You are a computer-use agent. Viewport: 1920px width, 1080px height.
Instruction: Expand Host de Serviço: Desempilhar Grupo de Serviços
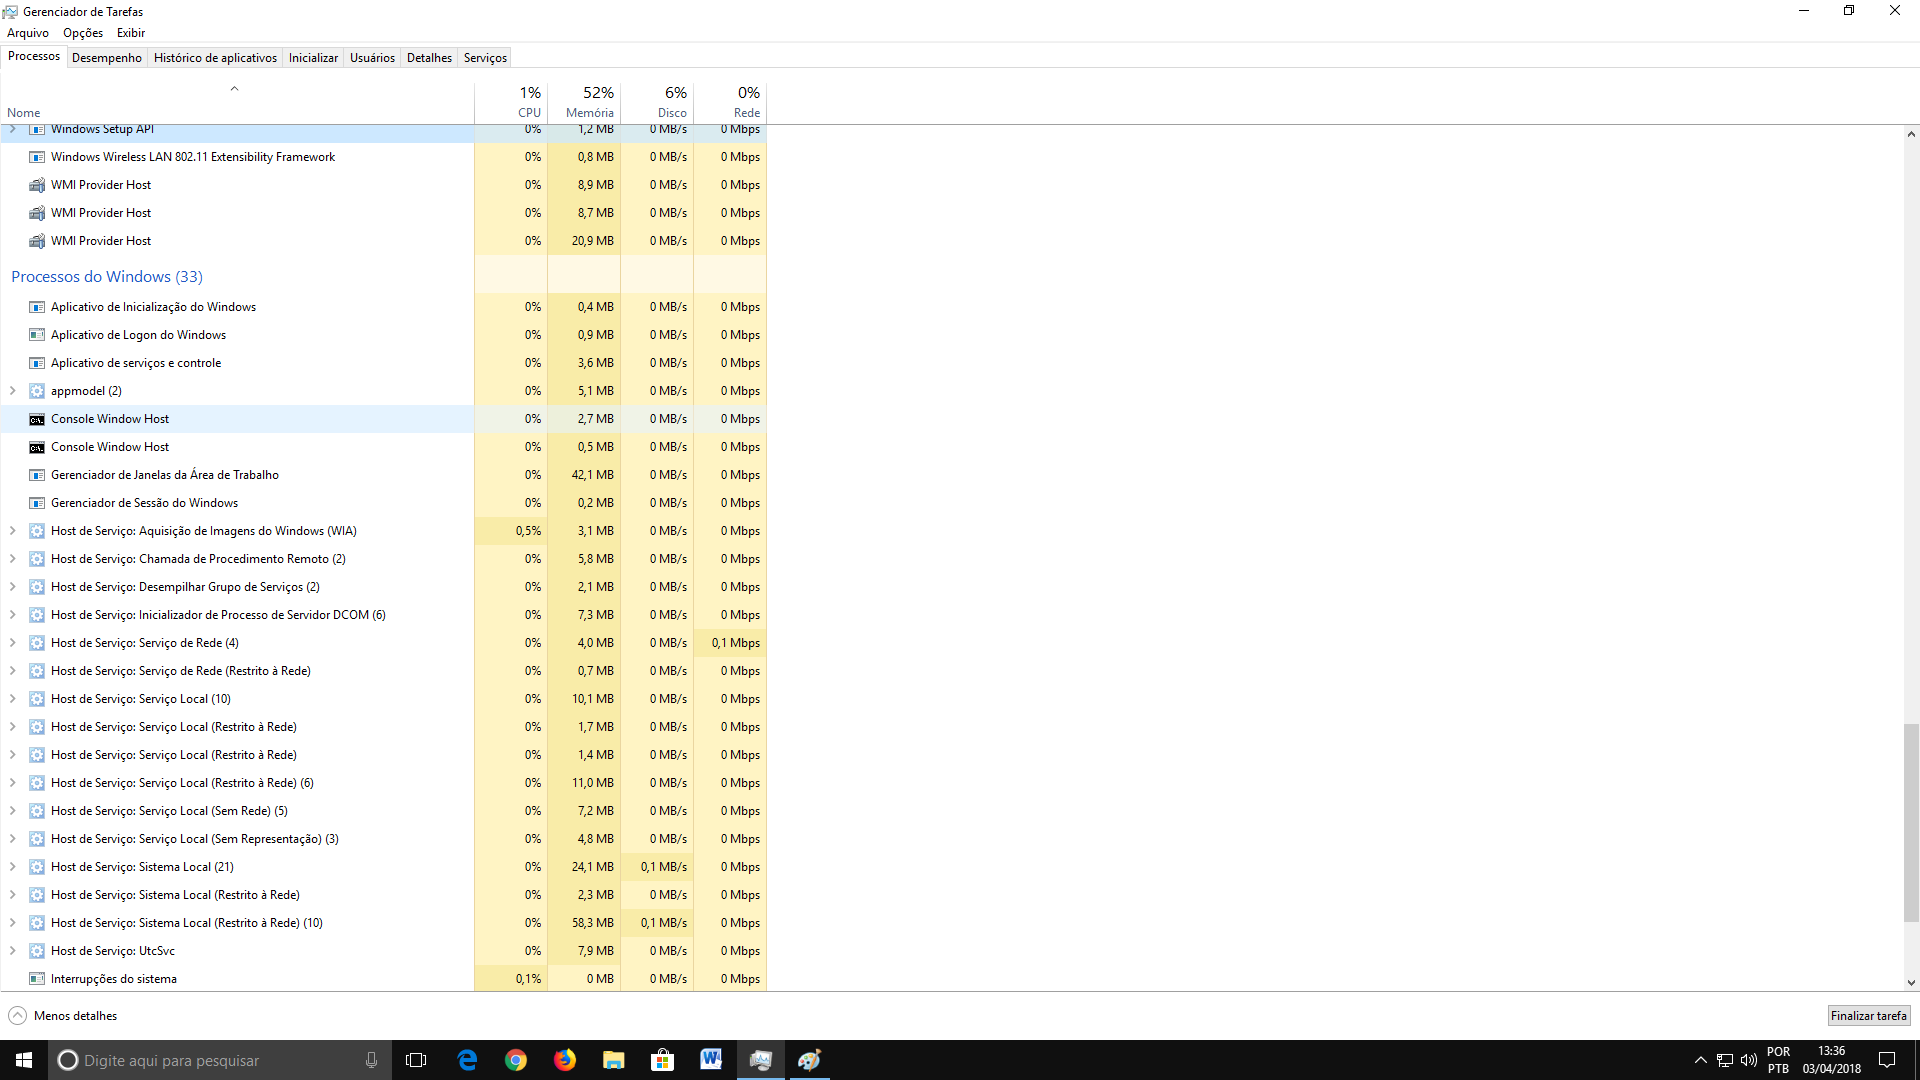(x=13, y=587)
